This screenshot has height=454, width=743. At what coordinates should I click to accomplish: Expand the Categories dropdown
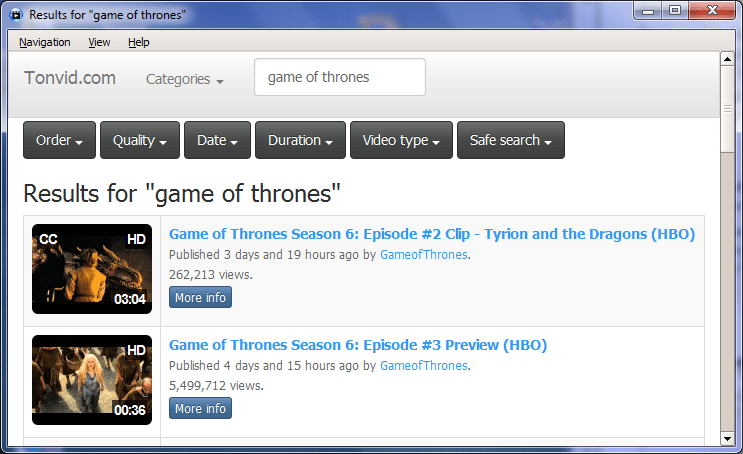(184, 79)
